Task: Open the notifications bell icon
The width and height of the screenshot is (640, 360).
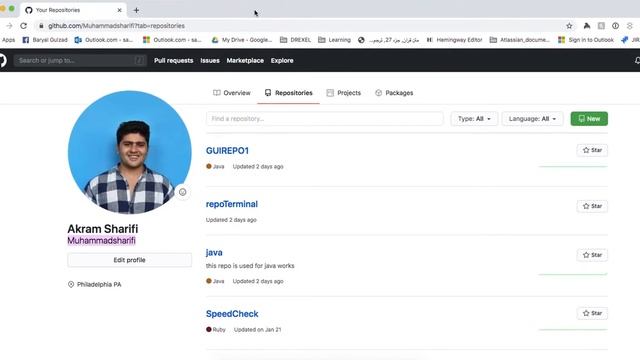Action: point(637,60)
